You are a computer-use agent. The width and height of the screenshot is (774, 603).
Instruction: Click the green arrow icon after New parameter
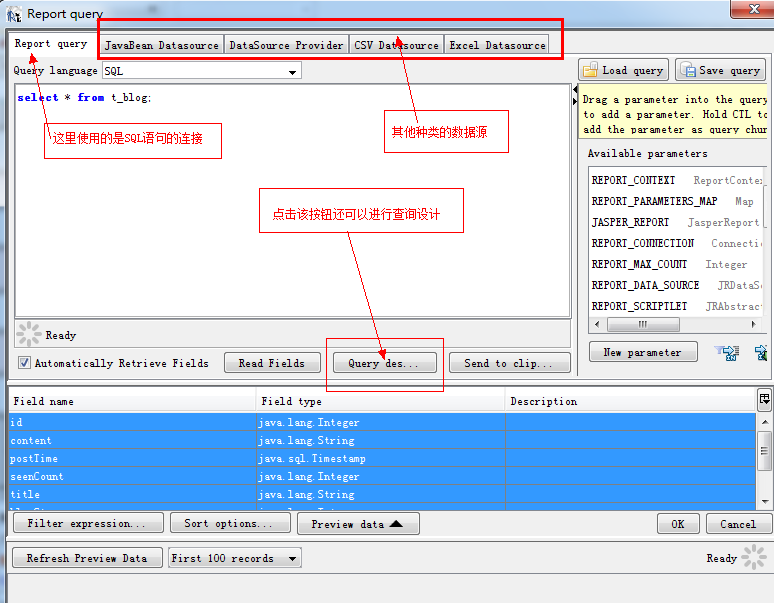[x=761, y=352]
